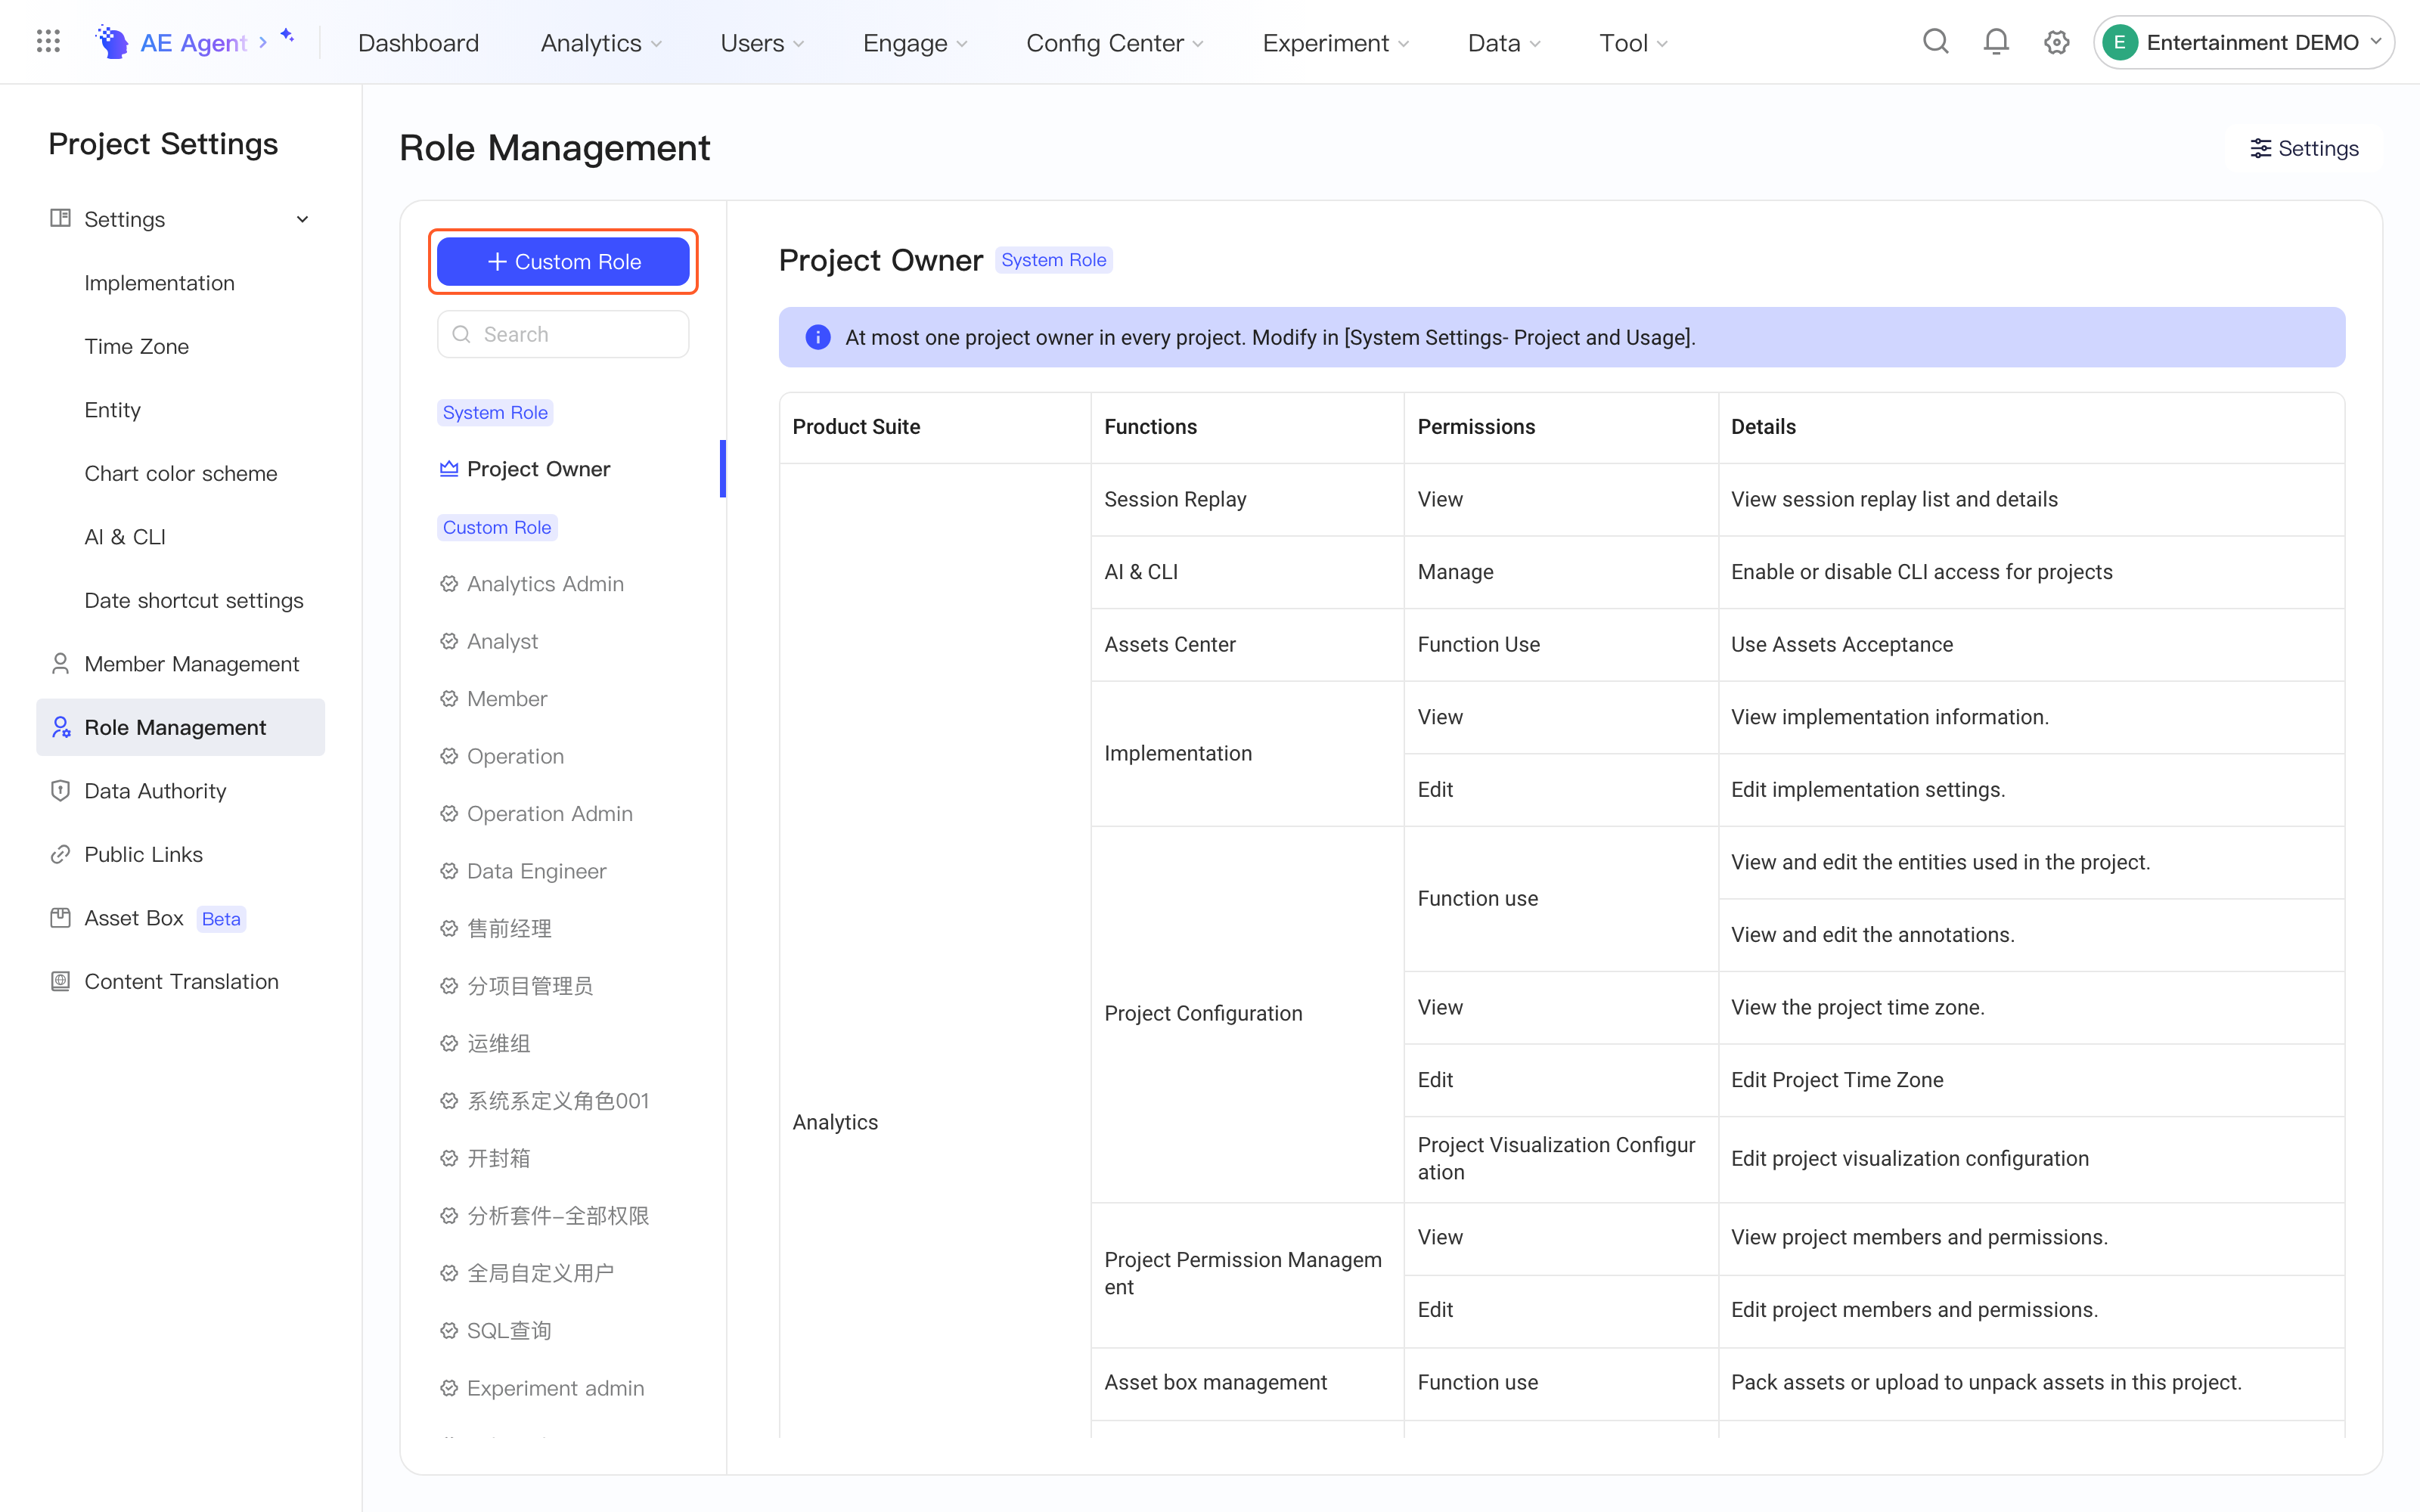Open AI & CLI in sidebar

pyautogui.click(x=125, y=537)
